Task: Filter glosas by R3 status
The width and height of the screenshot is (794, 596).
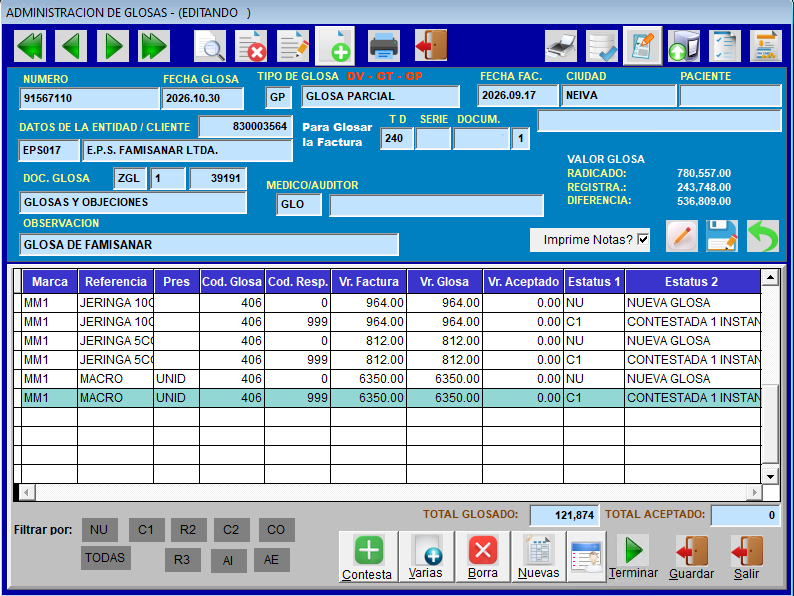Action: [x=182, y=560]
